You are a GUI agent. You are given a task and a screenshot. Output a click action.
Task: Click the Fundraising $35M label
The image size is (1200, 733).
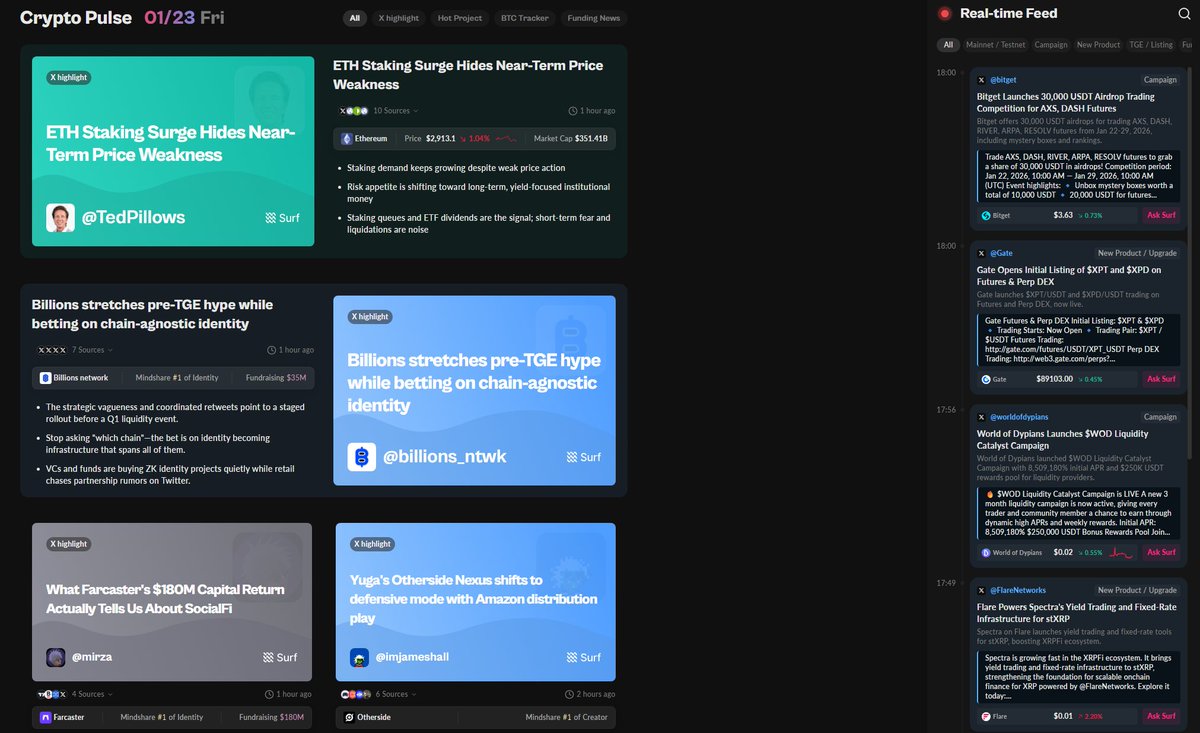276,378
